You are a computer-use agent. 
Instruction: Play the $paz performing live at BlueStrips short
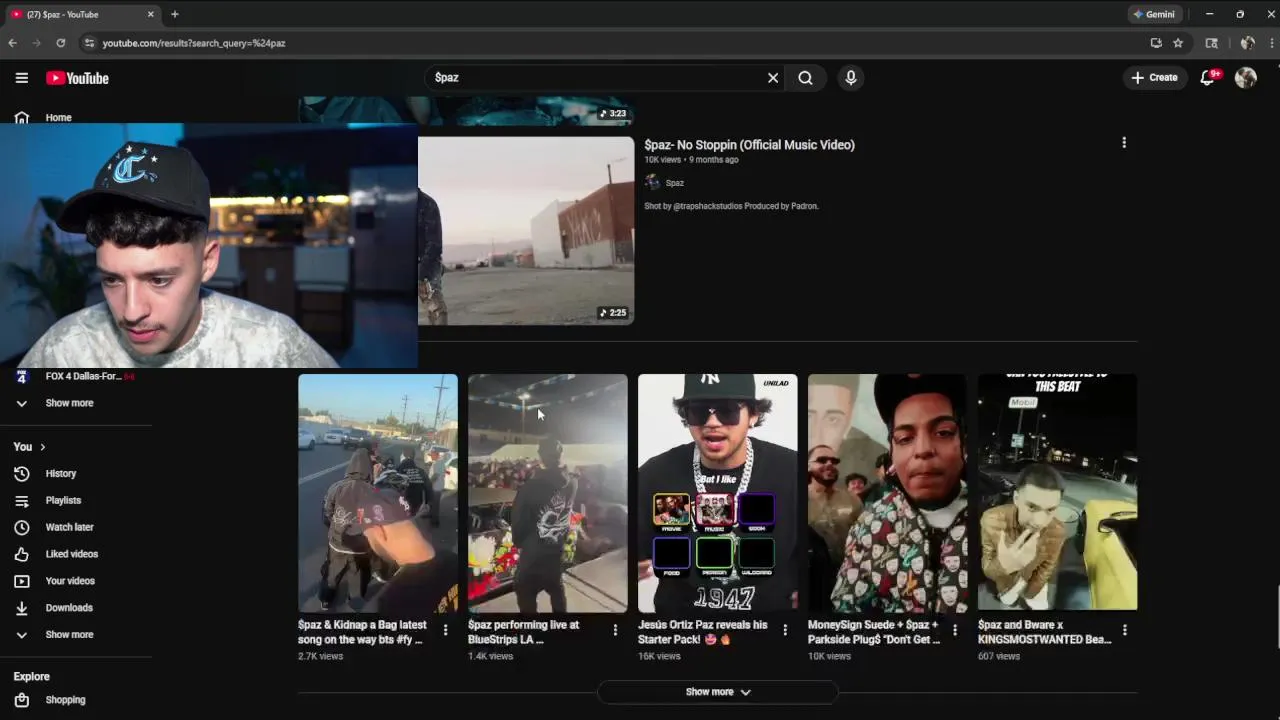[548, 493]
